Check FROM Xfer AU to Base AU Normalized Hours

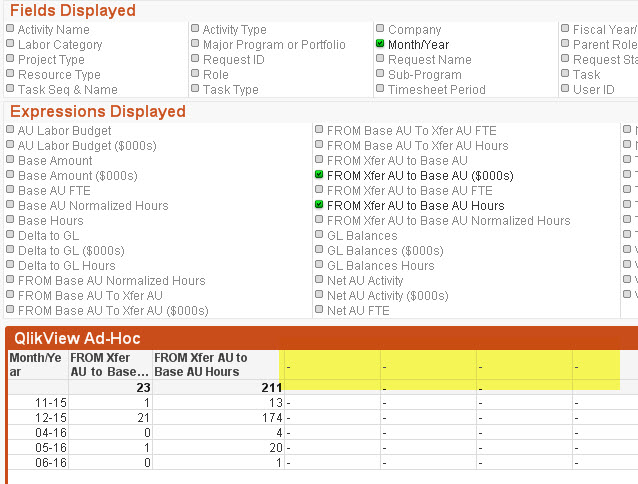point(319,220)
